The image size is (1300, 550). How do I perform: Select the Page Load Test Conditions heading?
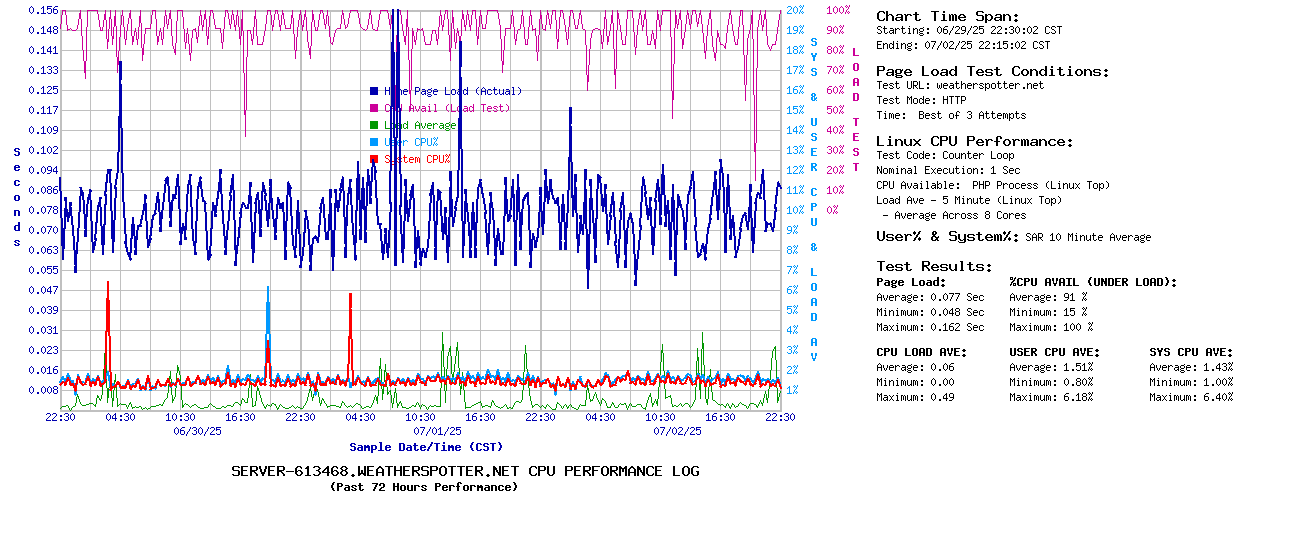click(x=992, y=71)
